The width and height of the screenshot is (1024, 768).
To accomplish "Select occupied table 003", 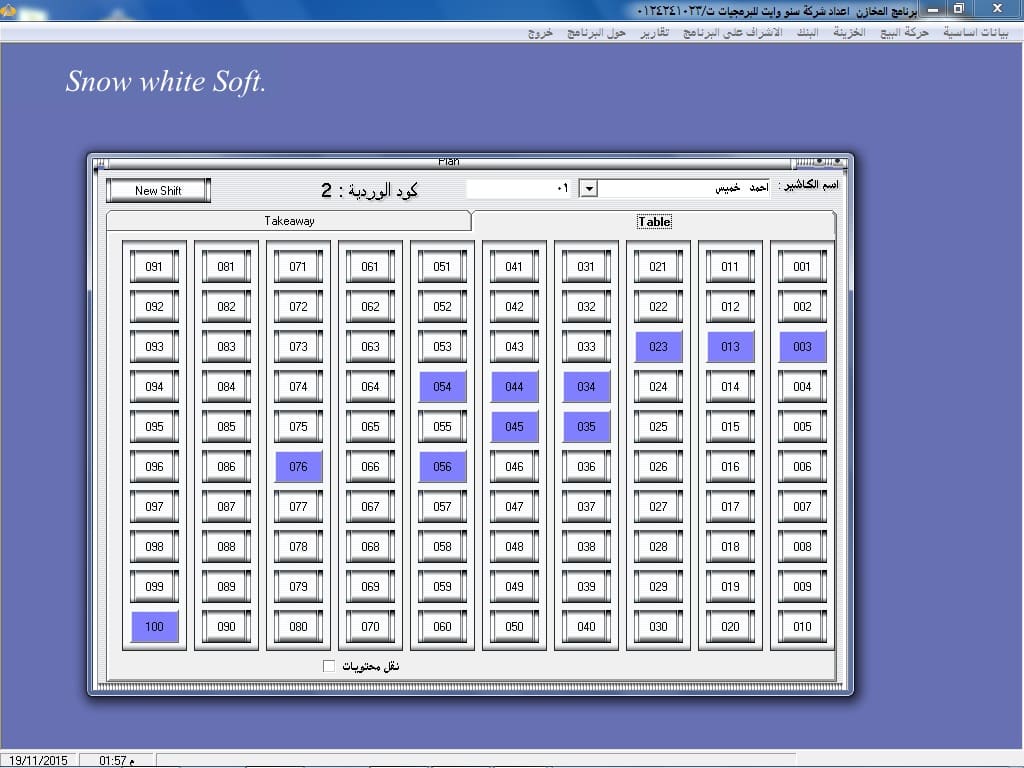I will coord(802,347).
